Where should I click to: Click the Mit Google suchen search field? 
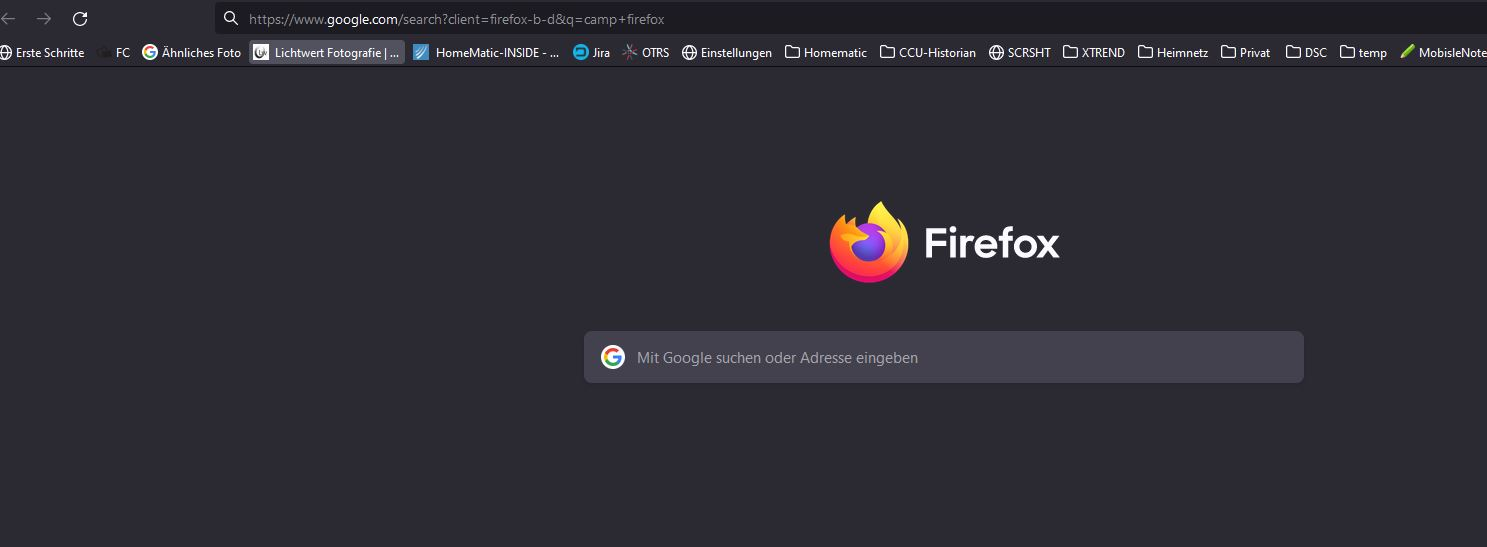(x=943, y=357)
